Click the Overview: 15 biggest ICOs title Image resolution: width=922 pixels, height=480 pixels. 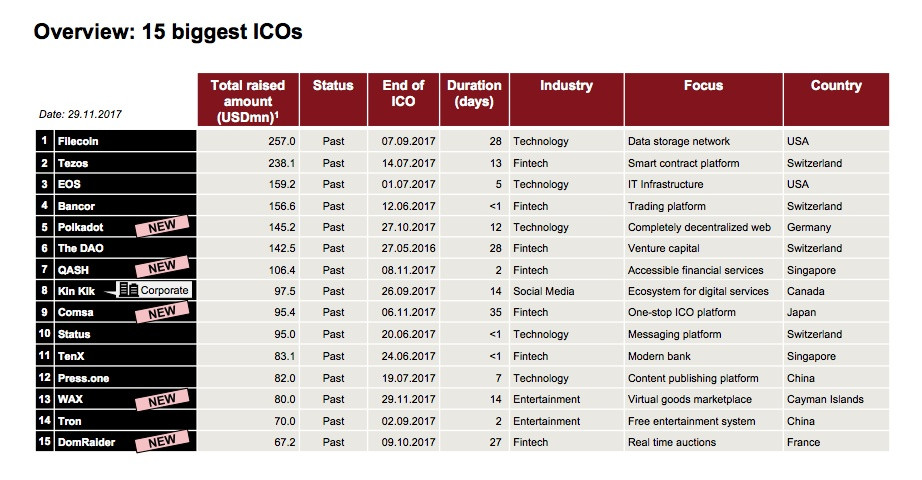[168, 31]
